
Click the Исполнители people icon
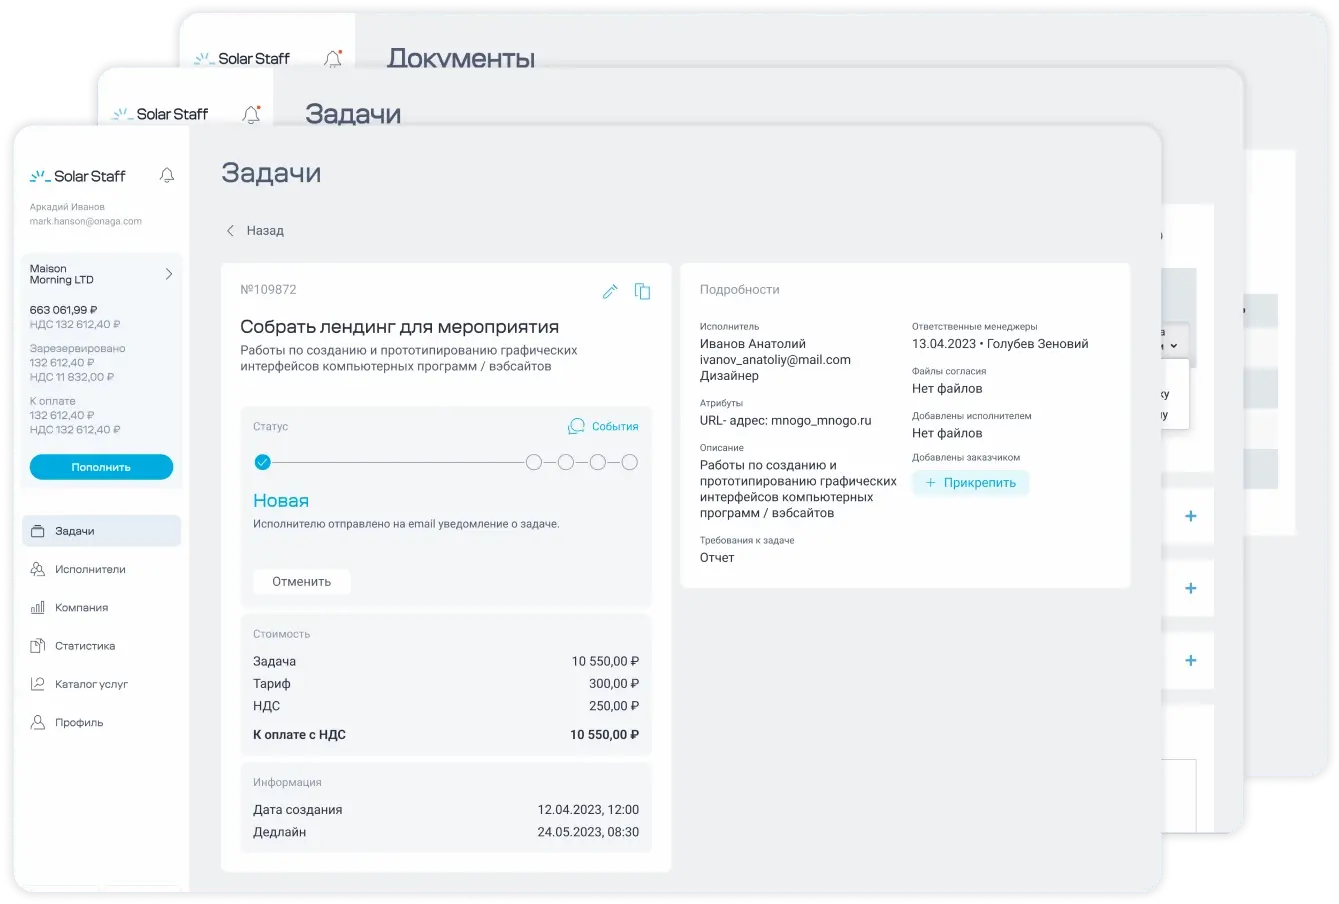pos(38,569)
